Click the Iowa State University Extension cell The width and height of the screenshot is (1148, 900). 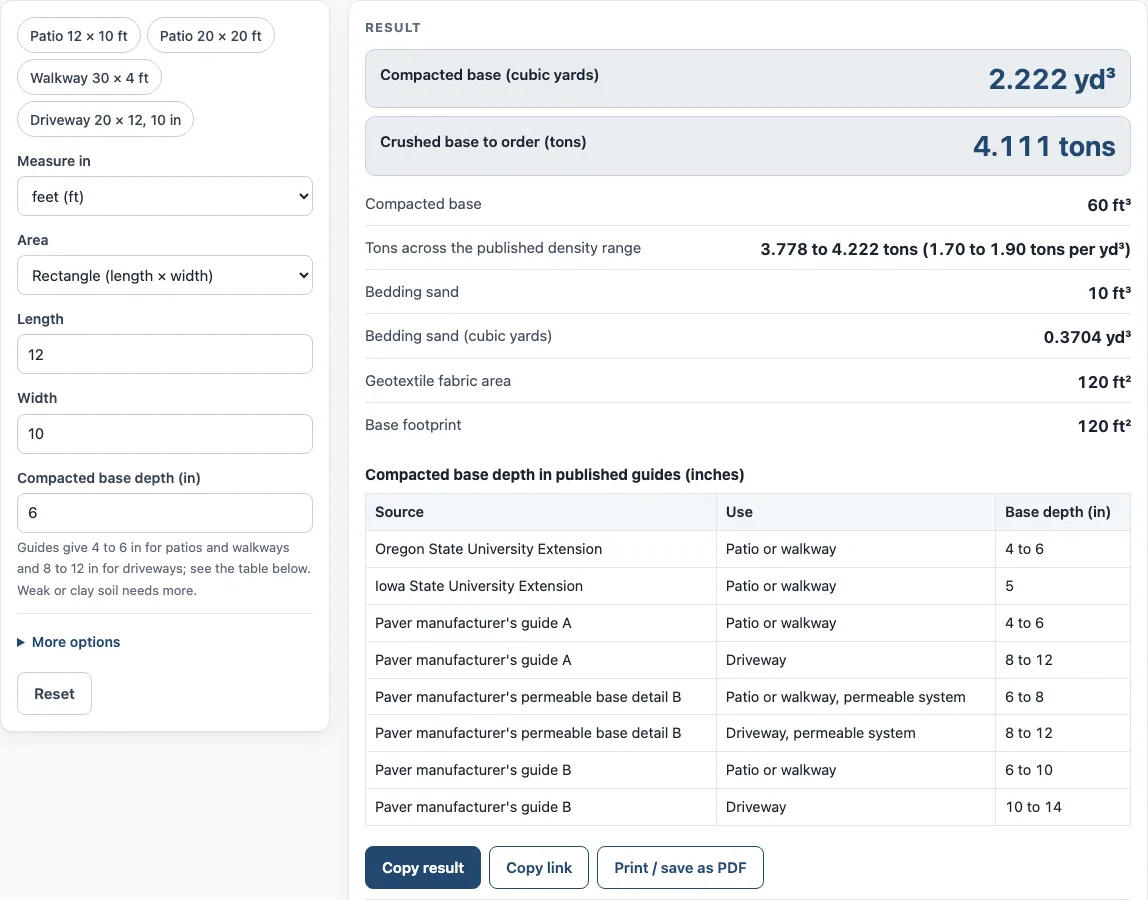pos(541,586)
